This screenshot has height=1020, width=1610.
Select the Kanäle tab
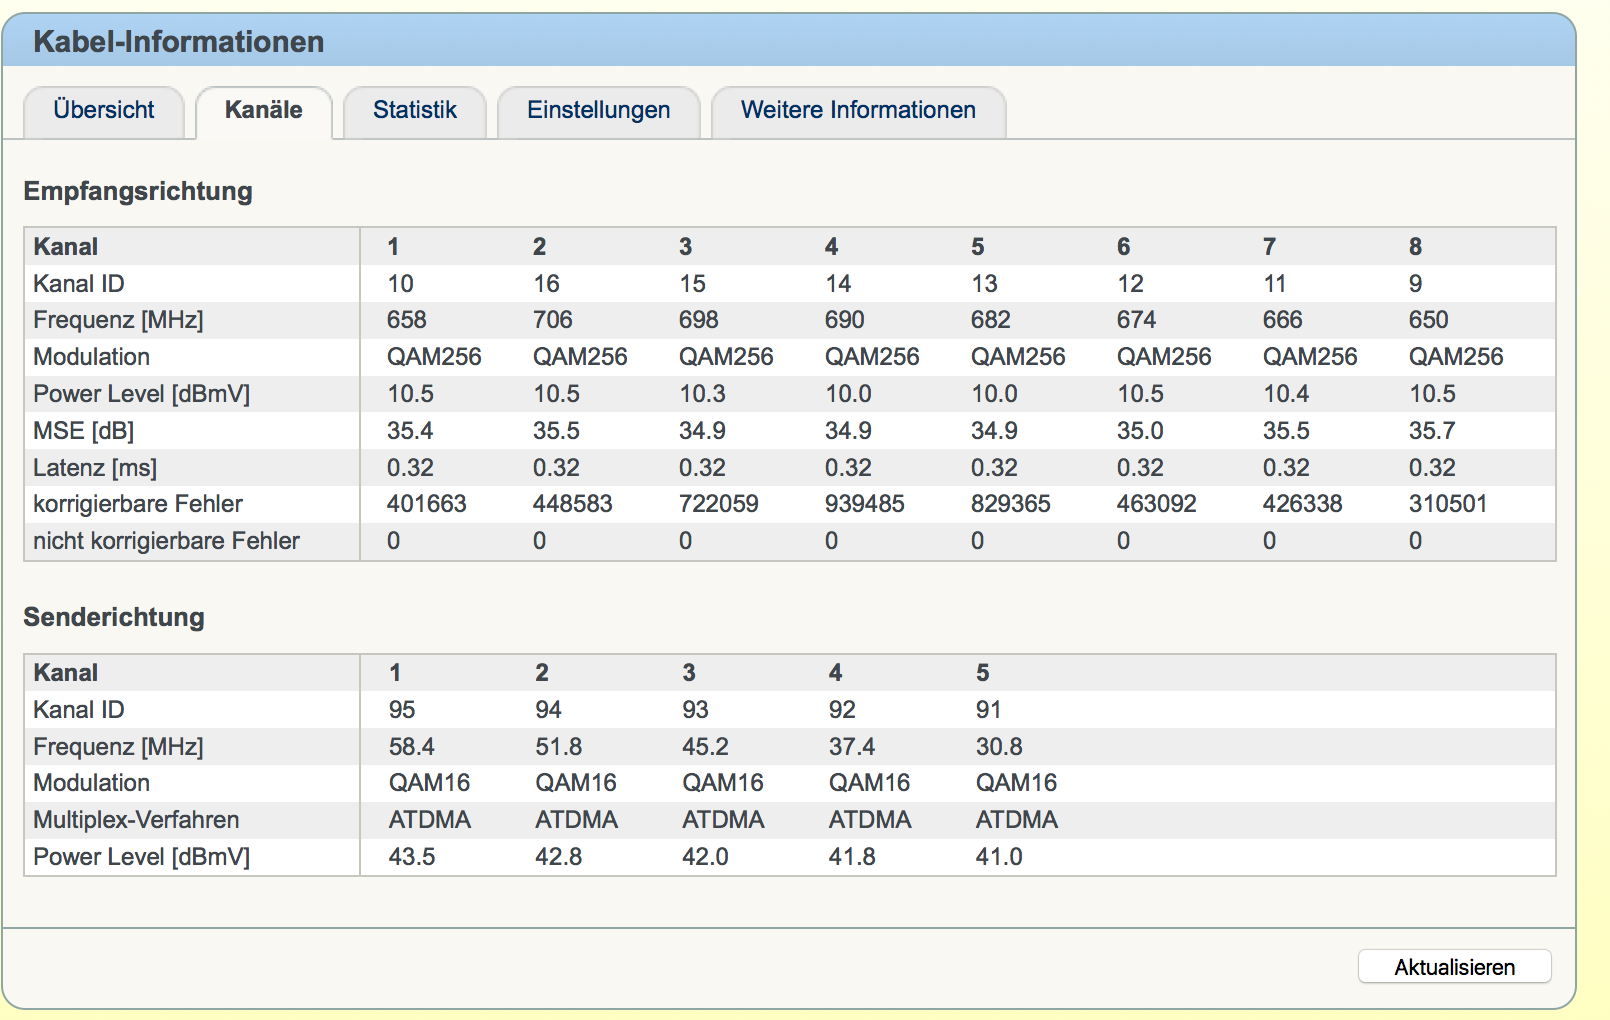point(263,110)
